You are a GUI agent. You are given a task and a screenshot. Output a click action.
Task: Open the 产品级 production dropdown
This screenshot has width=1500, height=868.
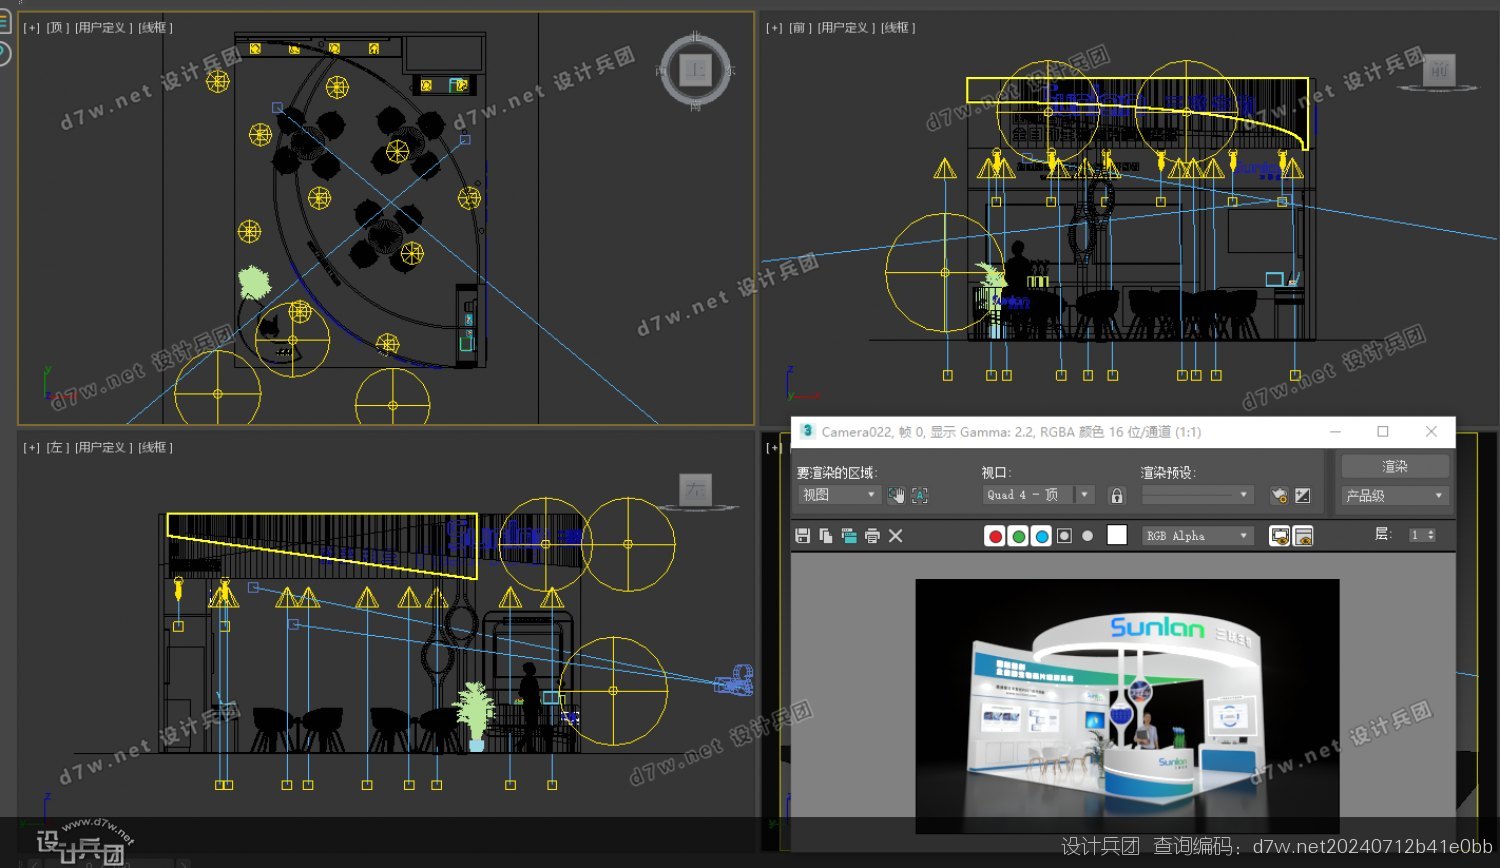point(1395,496)
